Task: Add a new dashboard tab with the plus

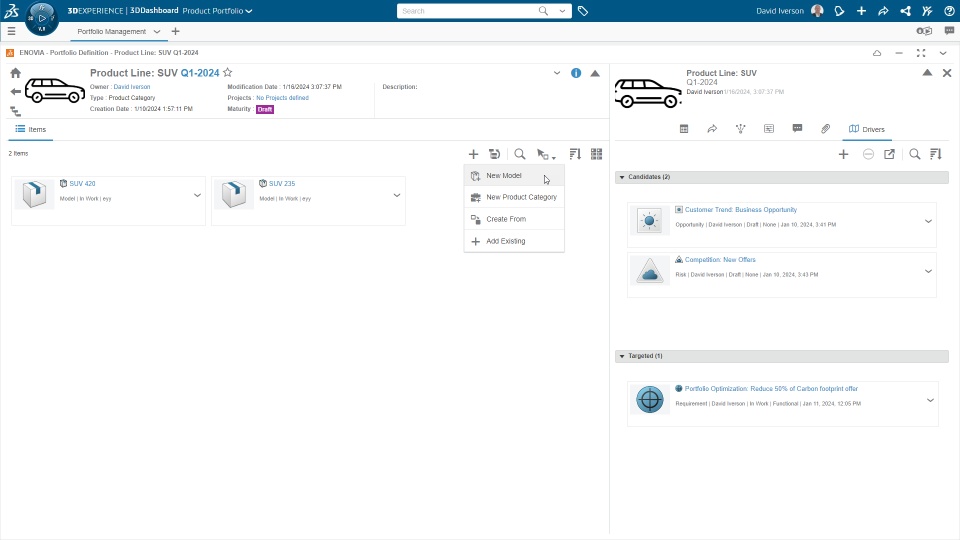Action: [x=176, y=31]
